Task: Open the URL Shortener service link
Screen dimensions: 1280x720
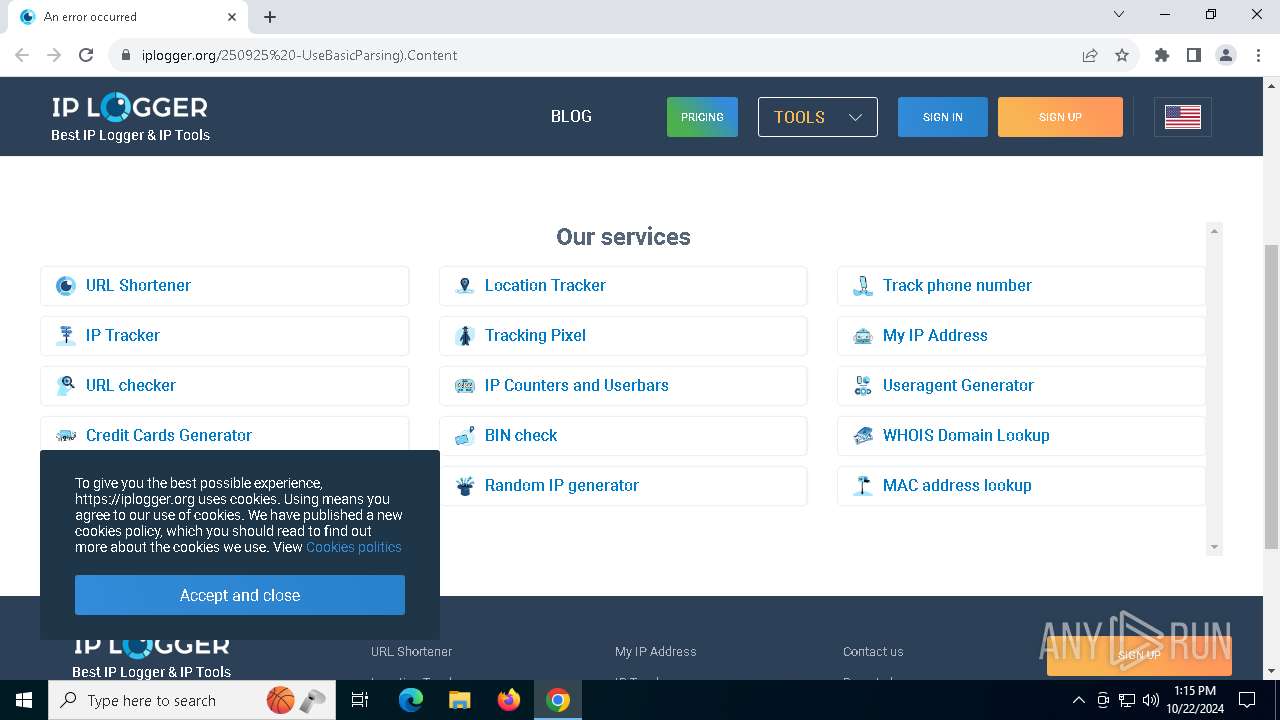Action: 138,285
